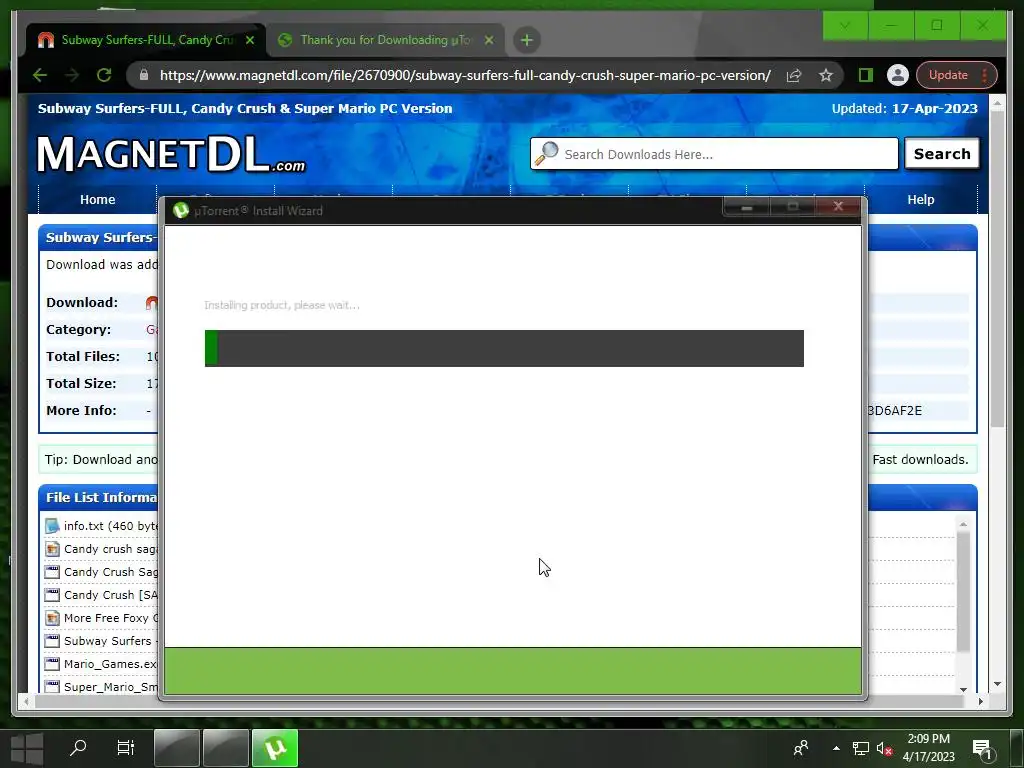The width and height of the screenshot is (1024, 768).
Task: View site security lock info
Action: point(144,75)
